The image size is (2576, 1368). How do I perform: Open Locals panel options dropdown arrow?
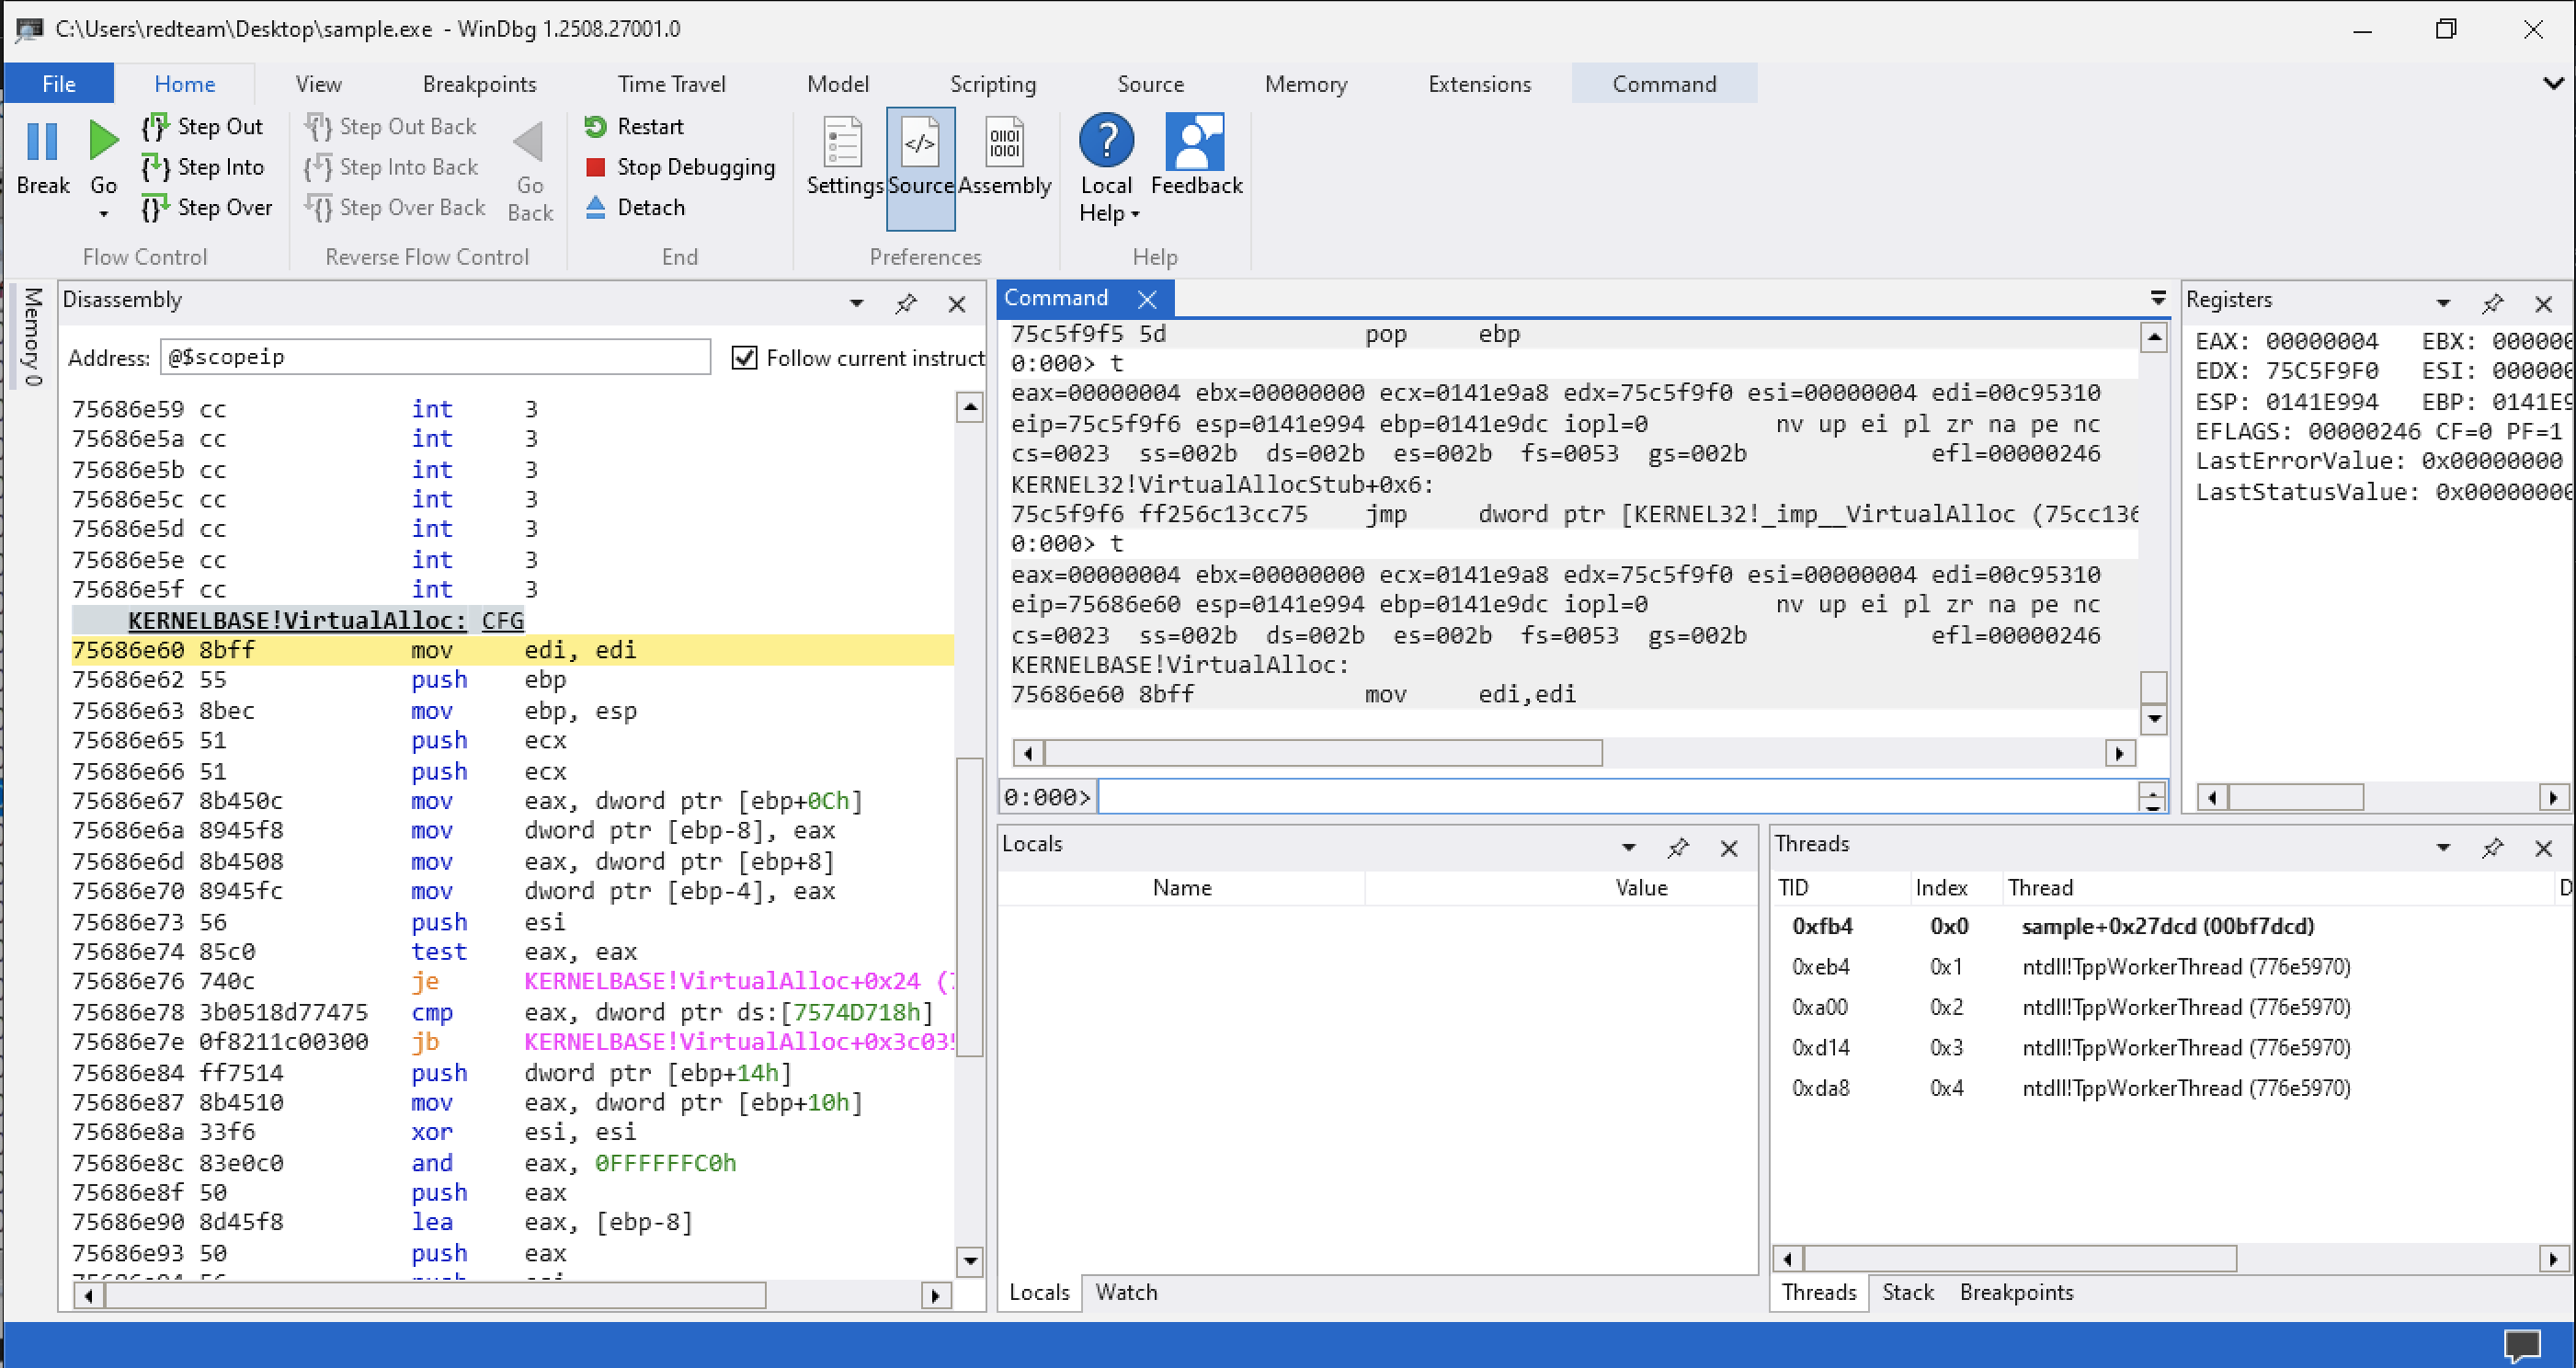[x=1628, y=848]
